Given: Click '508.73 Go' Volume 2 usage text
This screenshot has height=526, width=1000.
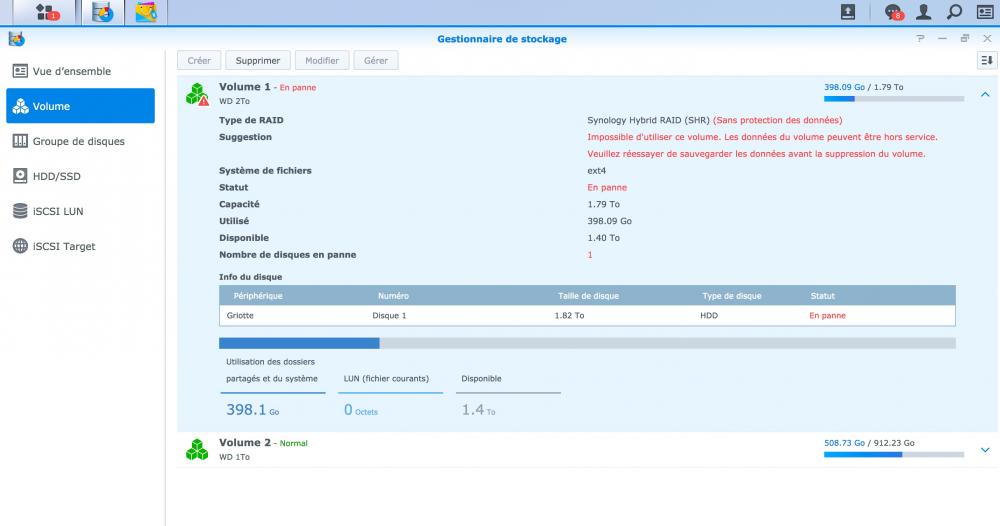Looking at the screenshot, I should click(x=844, y=442).
